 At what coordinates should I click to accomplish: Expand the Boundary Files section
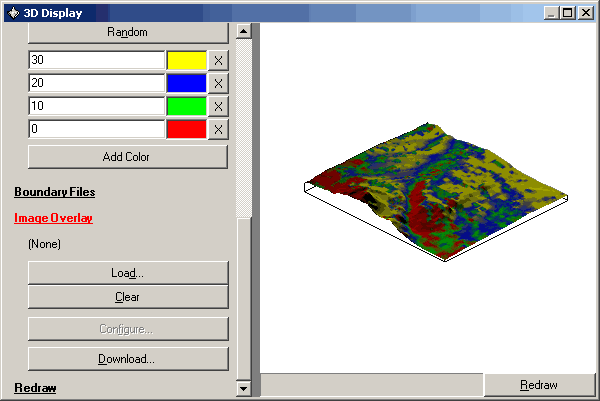click(55, 192)
